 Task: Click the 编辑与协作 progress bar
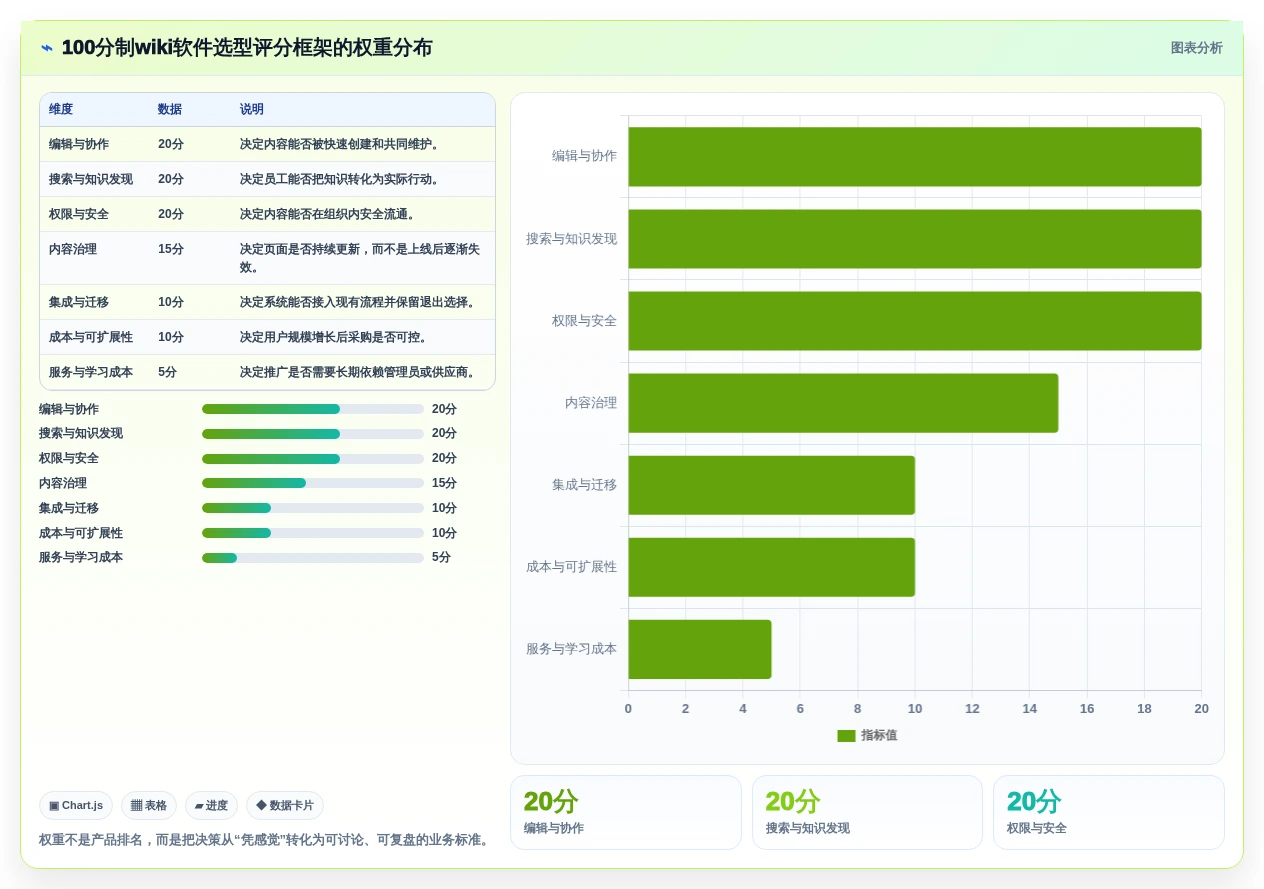(313, 409)
